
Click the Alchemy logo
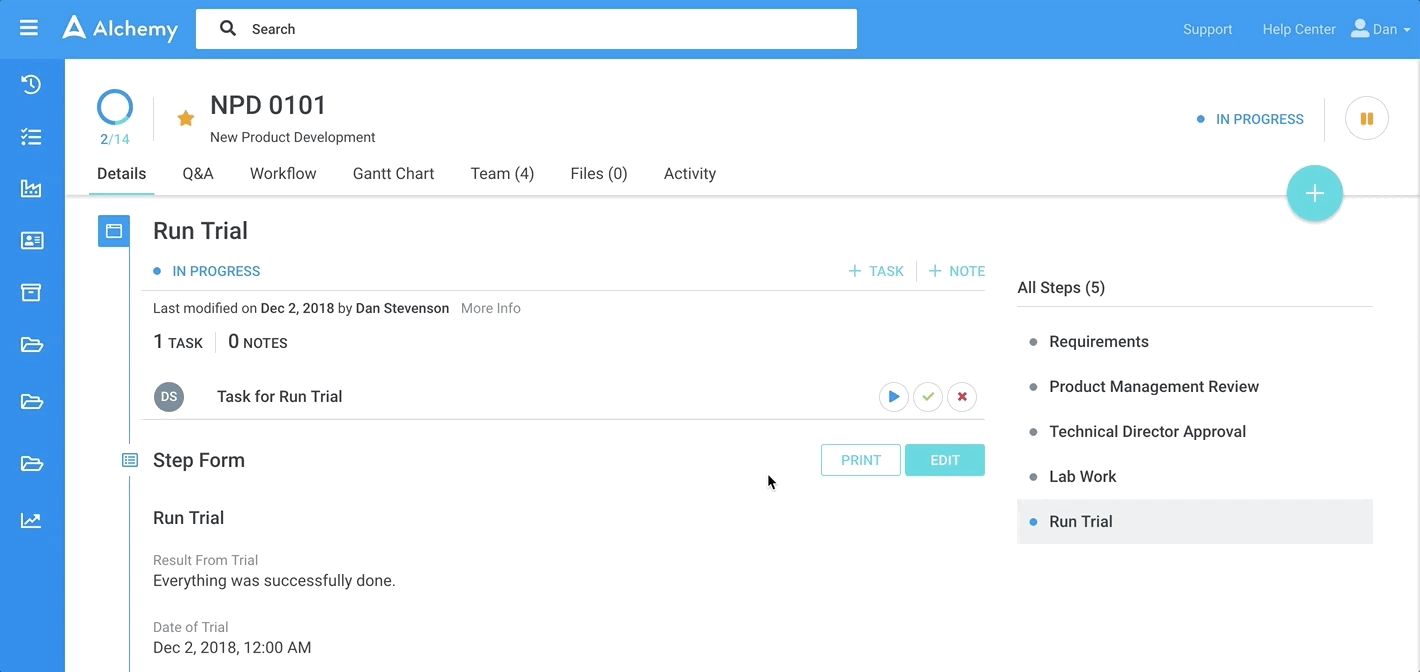(120, 28)
